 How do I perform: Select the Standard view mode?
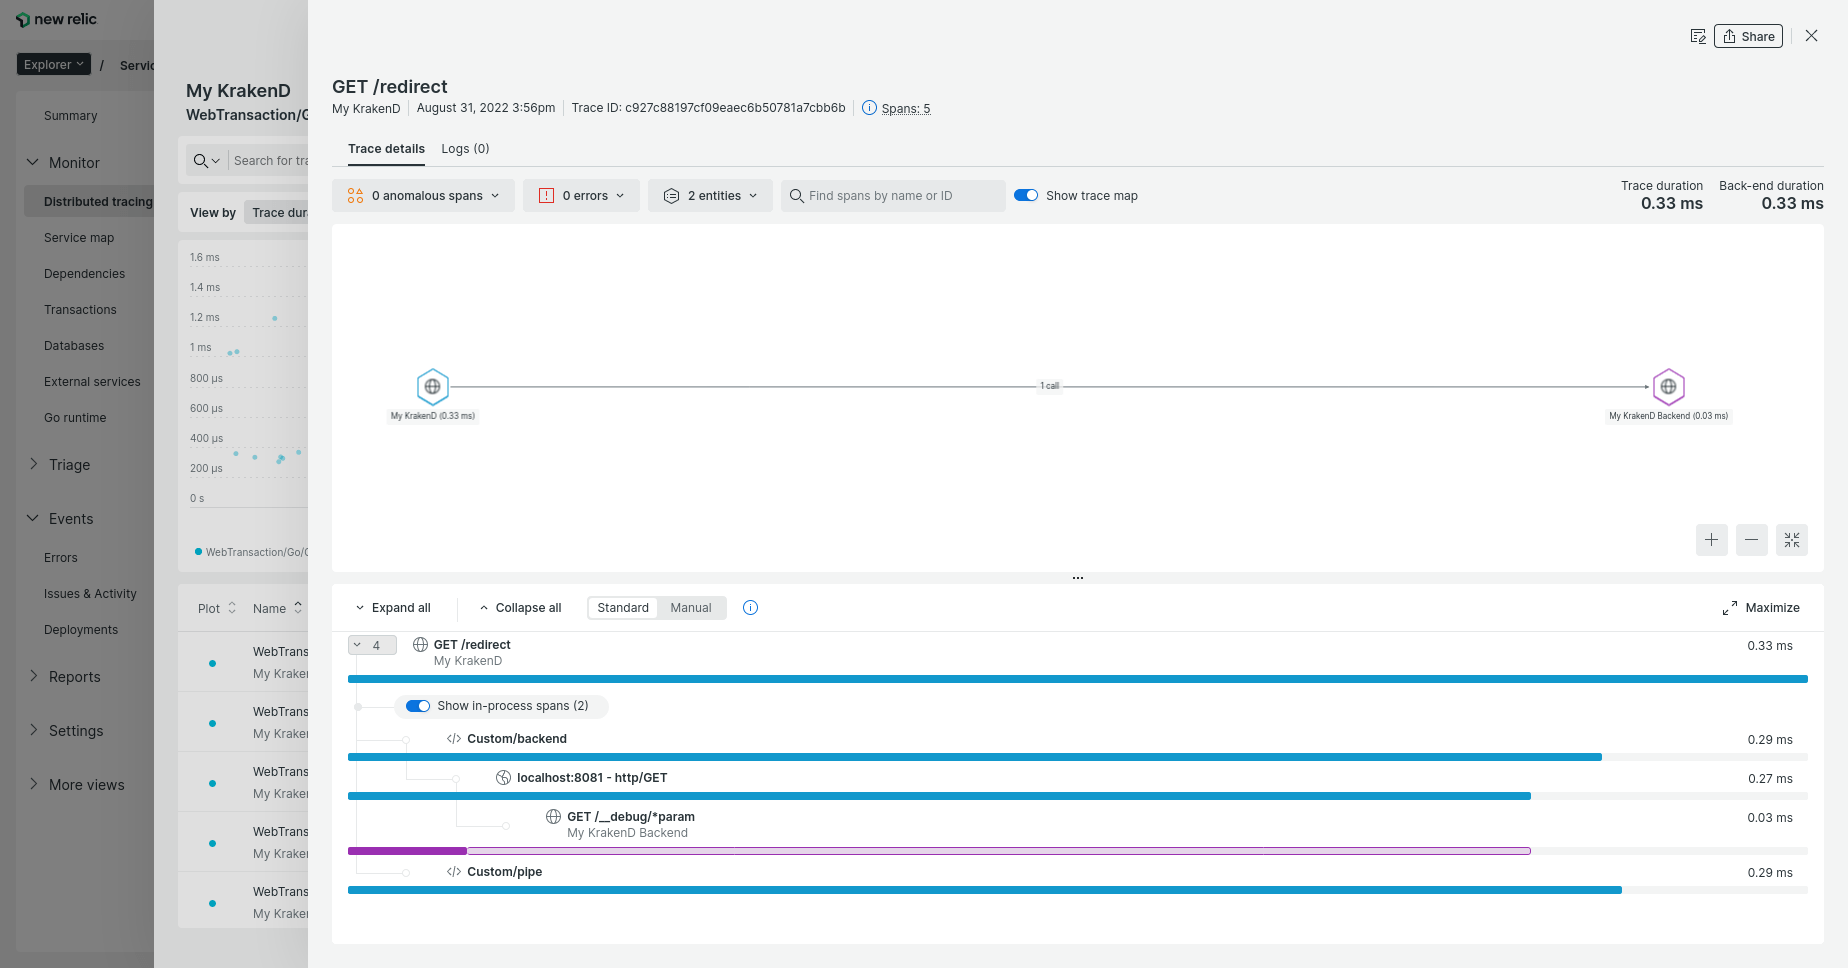click(623, 608)
